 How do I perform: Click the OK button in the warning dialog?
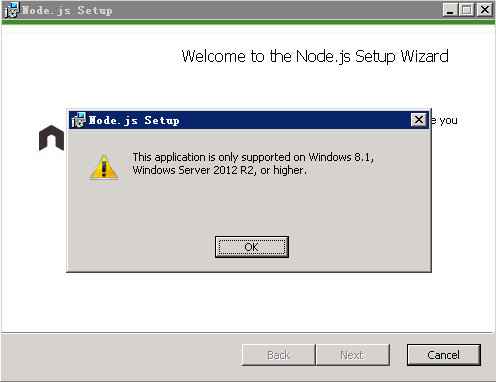point(252,247)
